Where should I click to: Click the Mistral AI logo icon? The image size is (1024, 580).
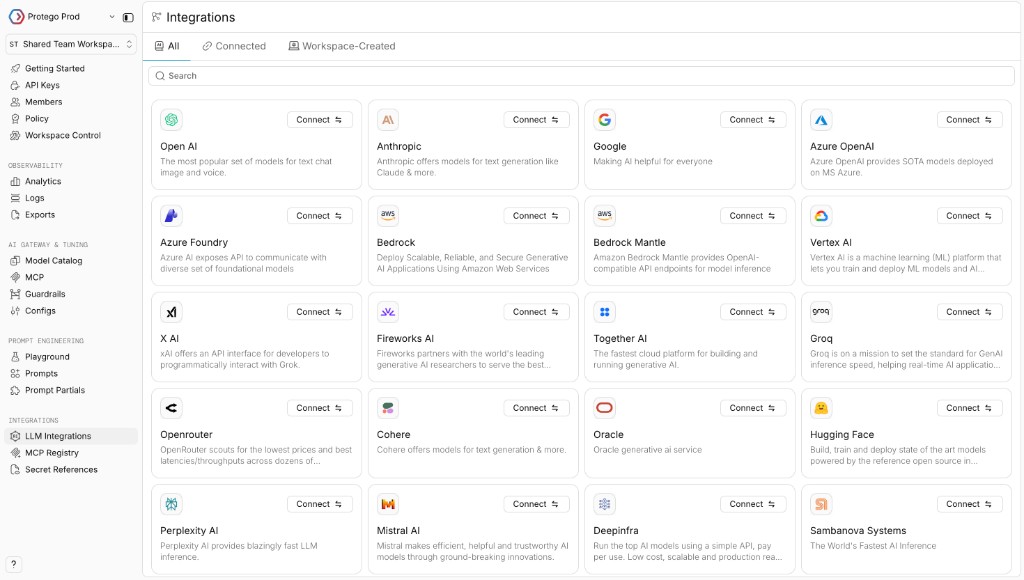click(x=388, y=504)
